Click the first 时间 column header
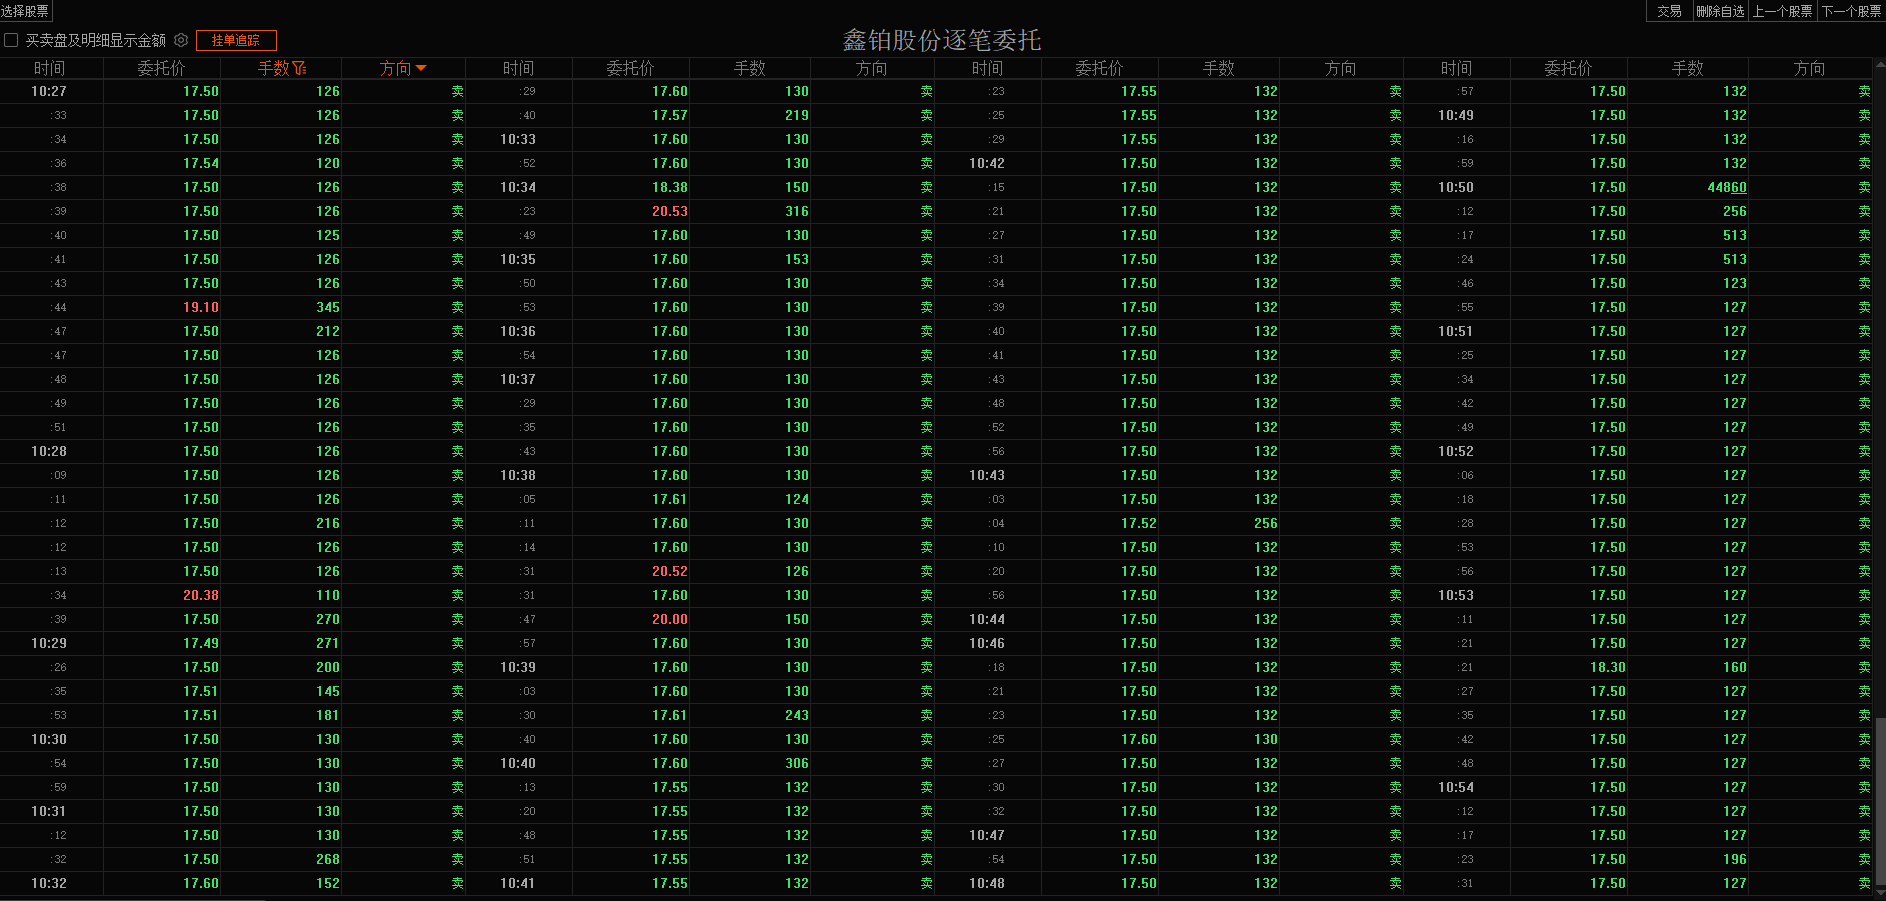 pyautogui.click(x=49, y=68)
